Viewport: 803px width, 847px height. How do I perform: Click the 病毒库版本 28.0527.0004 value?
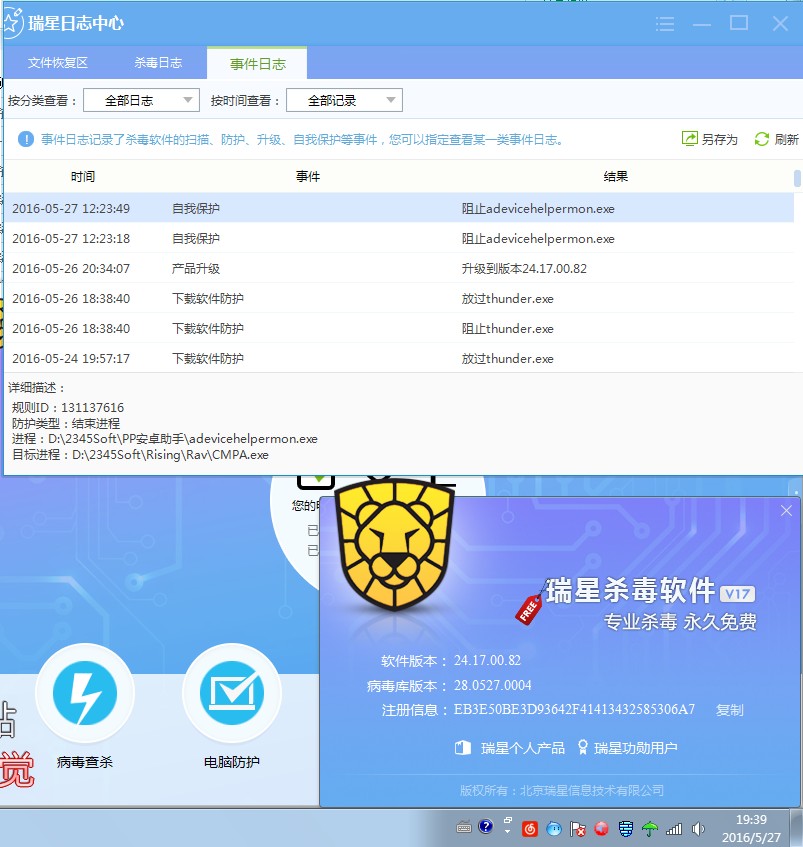tap(492, 685)
